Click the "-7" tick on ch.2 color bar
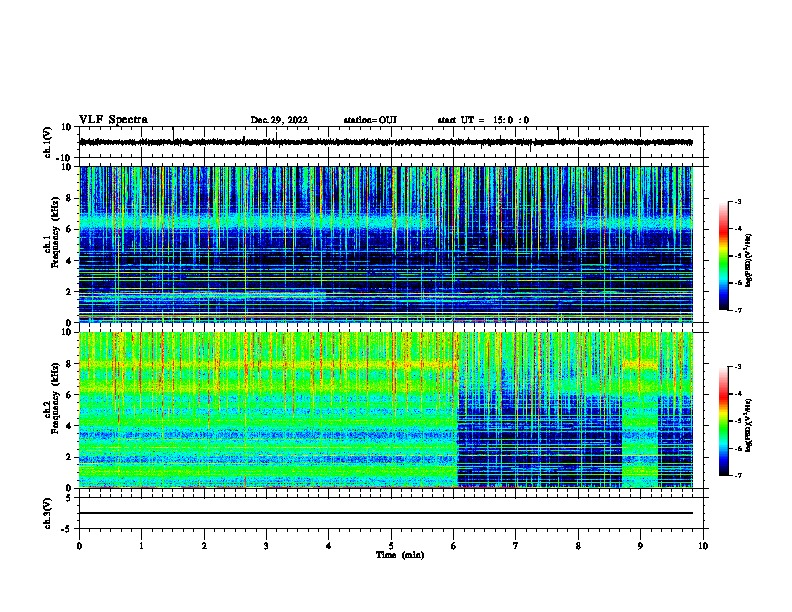This screenshot has height=612, width=792. tap(737, 475)
